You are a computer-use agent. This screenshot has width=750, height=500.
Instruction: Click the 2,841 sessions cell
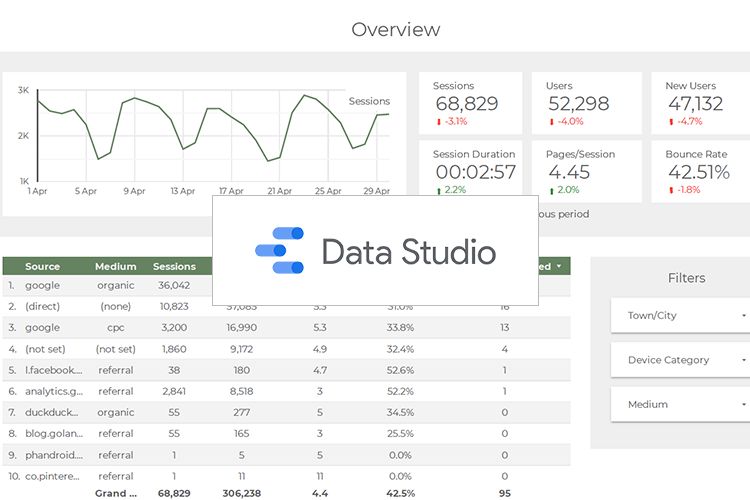click(174, 391)
